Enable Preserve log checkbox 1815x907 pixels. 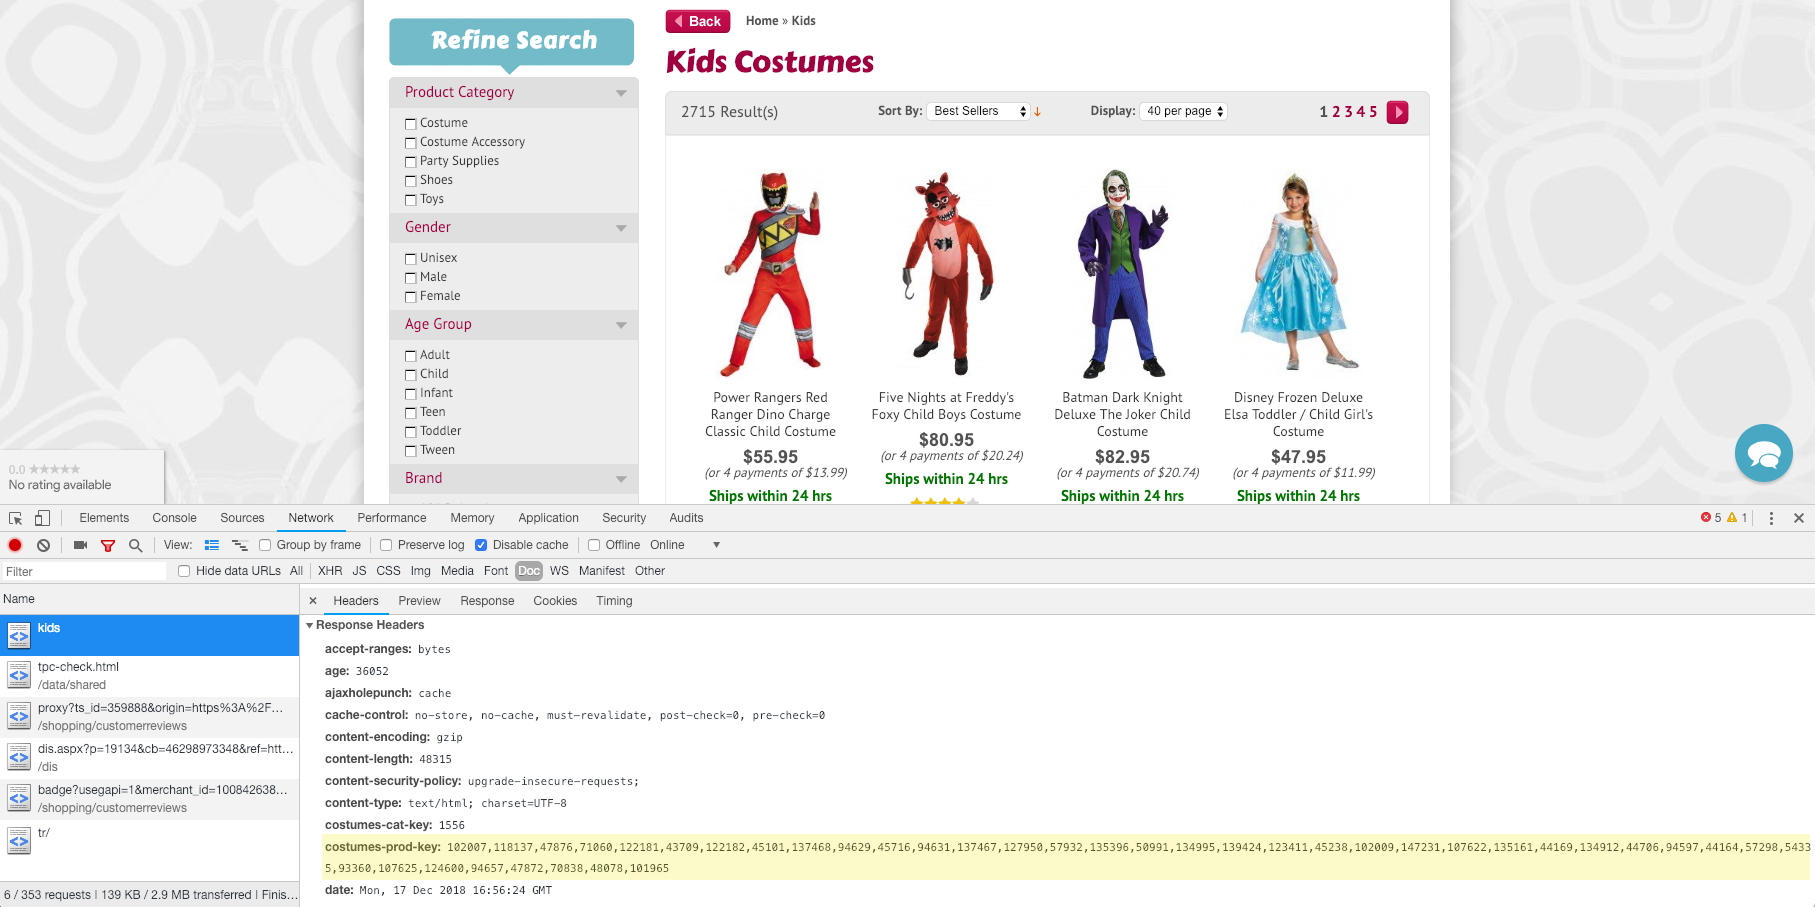coord(386,545)
